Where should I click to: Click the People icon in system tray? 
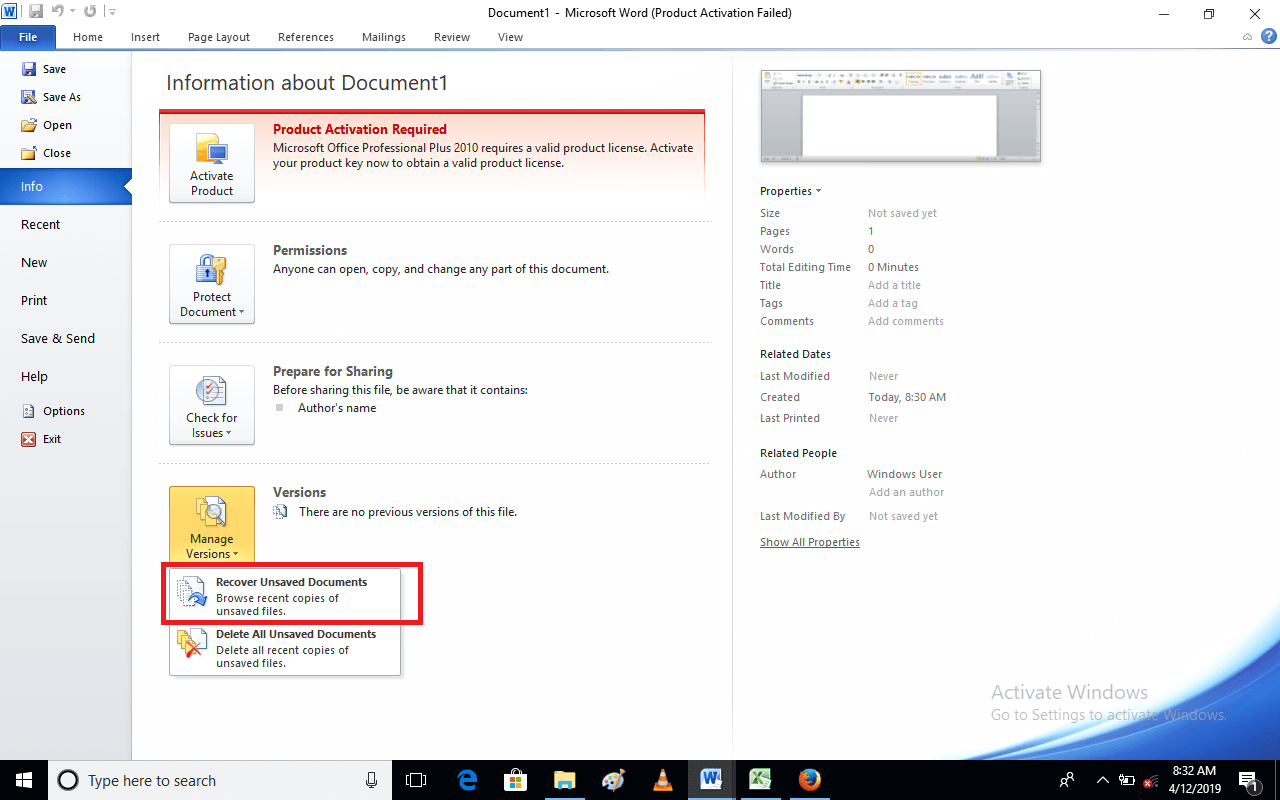coord(1068,780)
